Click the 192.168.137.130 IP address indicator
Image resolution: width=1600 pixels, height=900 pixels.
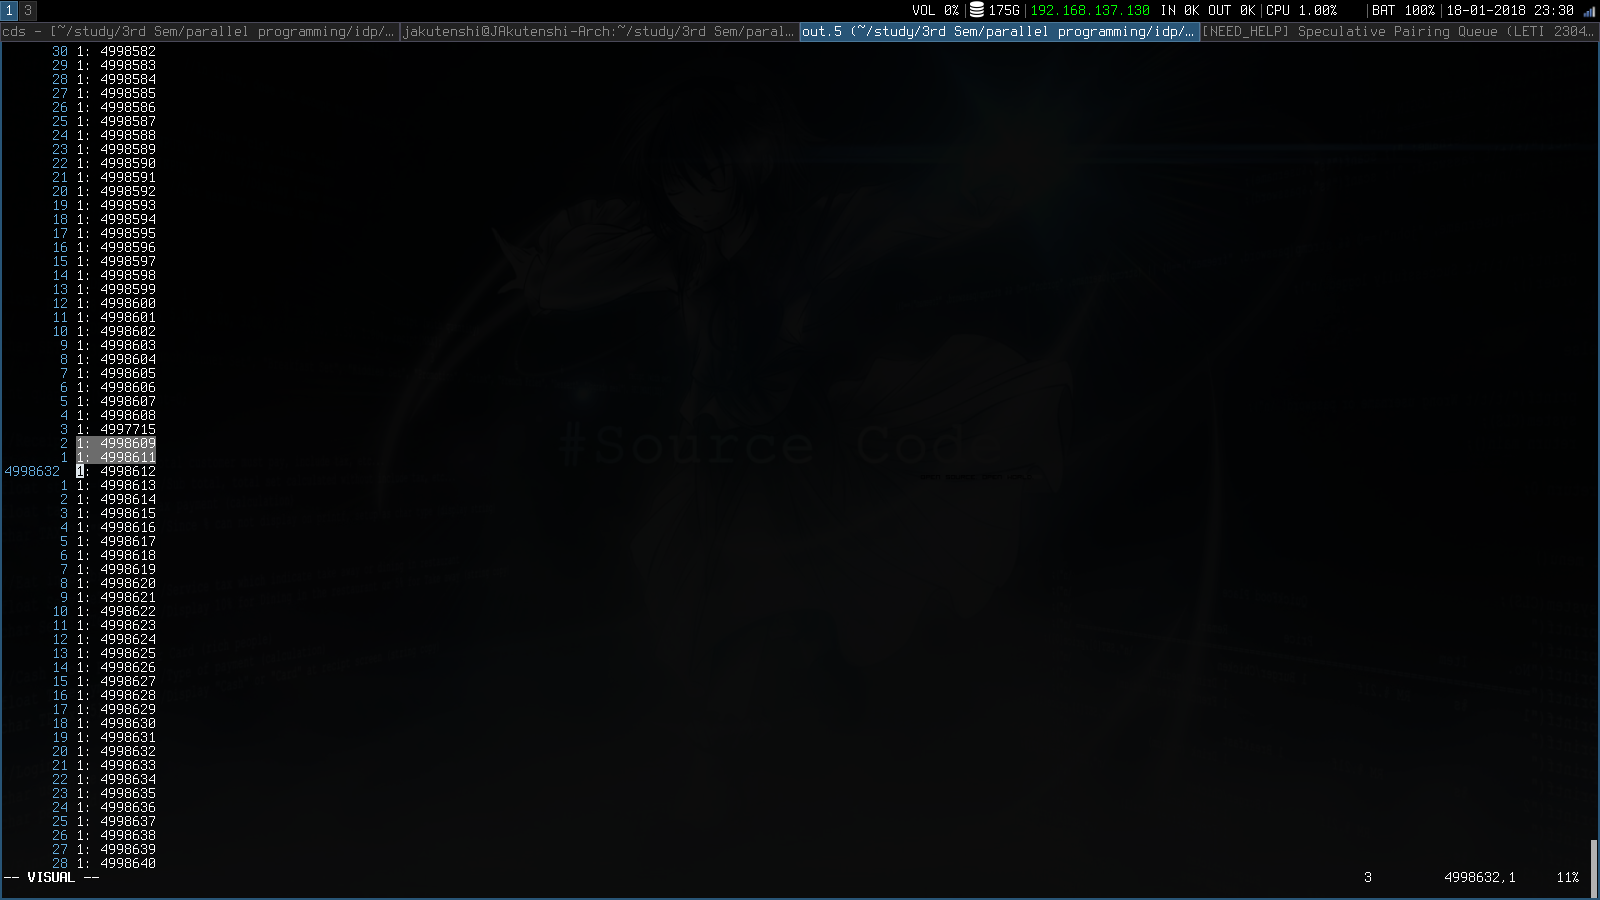(x=1090, y=10)
